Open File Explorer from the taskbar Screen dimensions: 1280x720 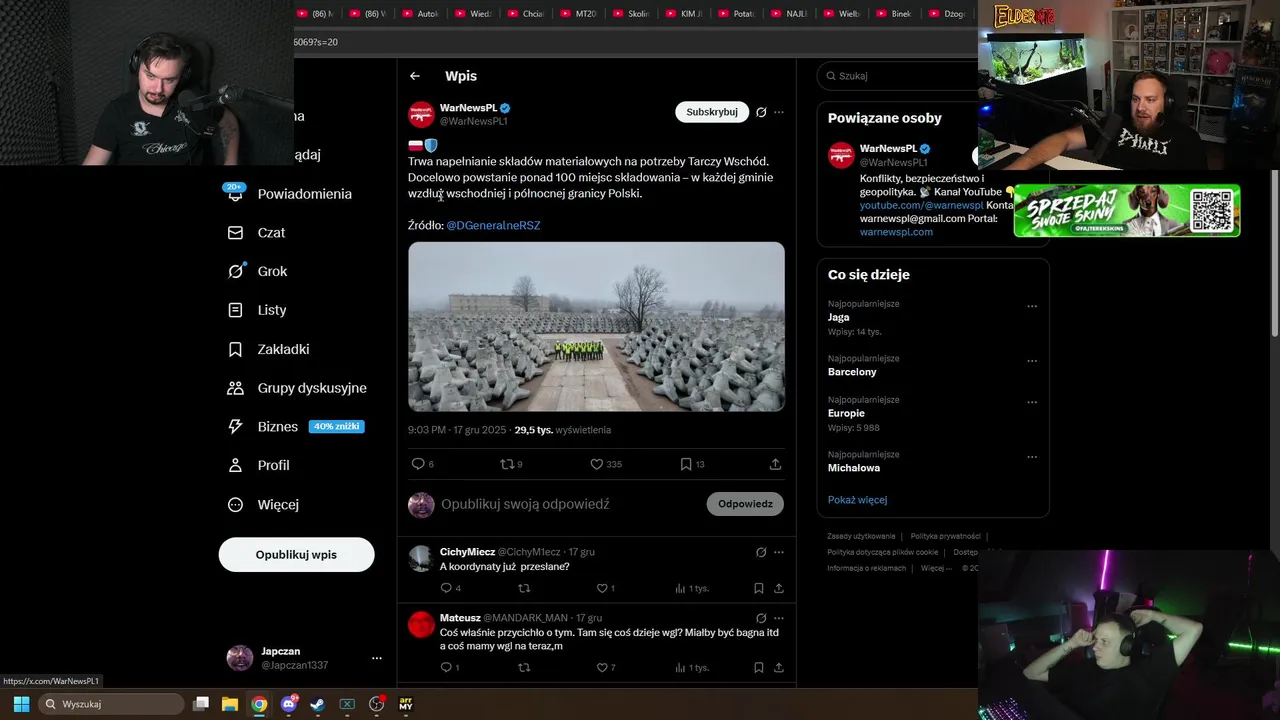click(x=229, y=704)
